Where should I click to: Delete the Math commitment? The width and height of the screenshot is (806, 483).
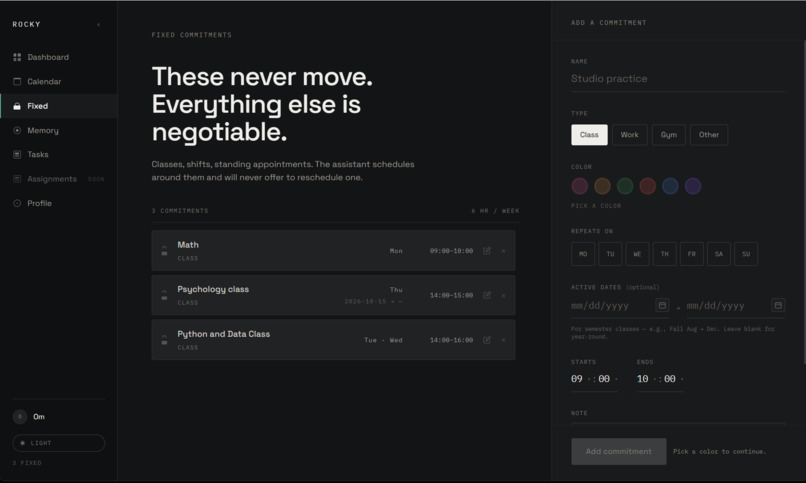click(x=503, y=251)
